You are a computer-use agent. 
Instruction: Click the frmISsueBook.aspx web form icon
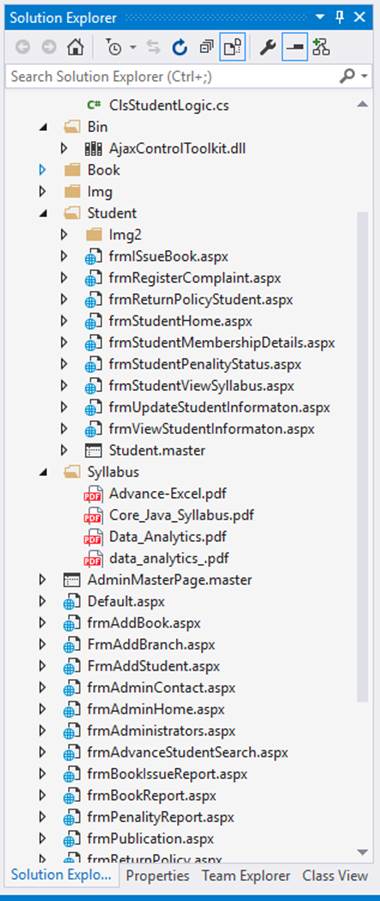click(x=93, y=256)
